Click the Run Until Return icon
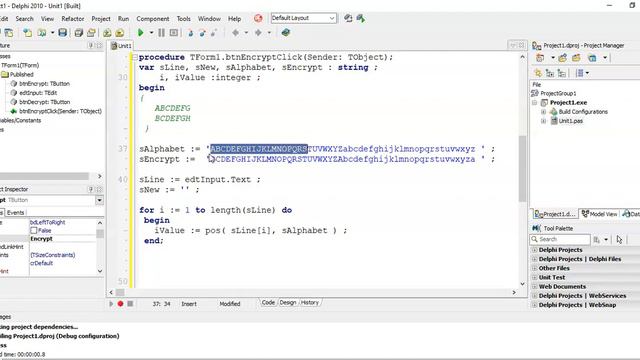Screen dimensions: 640x360 (214, 33)
